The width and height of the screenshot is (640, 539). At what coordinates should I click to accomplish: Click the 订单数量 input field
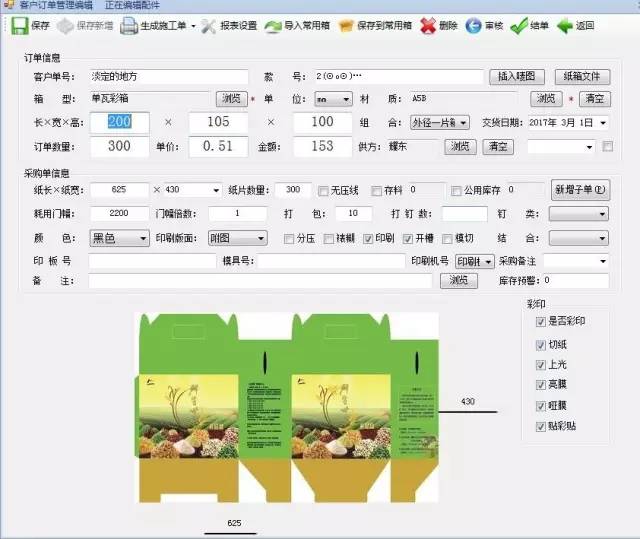coord(119,146)
